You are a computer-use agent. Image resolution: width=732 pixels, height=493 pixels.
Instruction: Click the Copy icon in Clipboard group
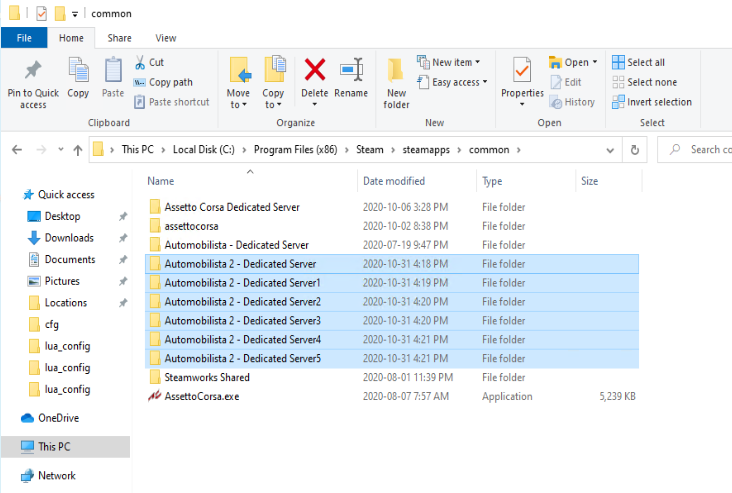(78, 72)
